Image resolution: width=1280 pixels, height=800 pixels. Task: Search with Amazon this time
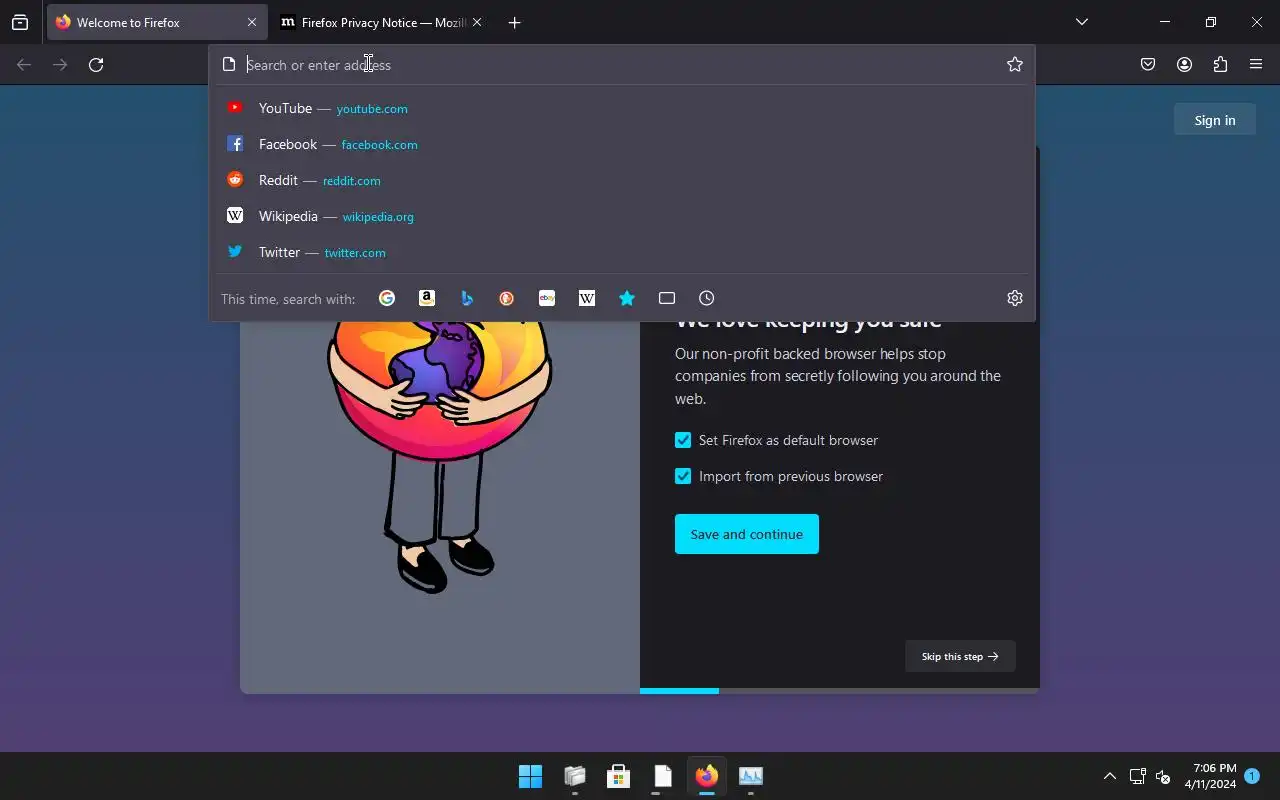pyautogui.click(x=427, y=298)
